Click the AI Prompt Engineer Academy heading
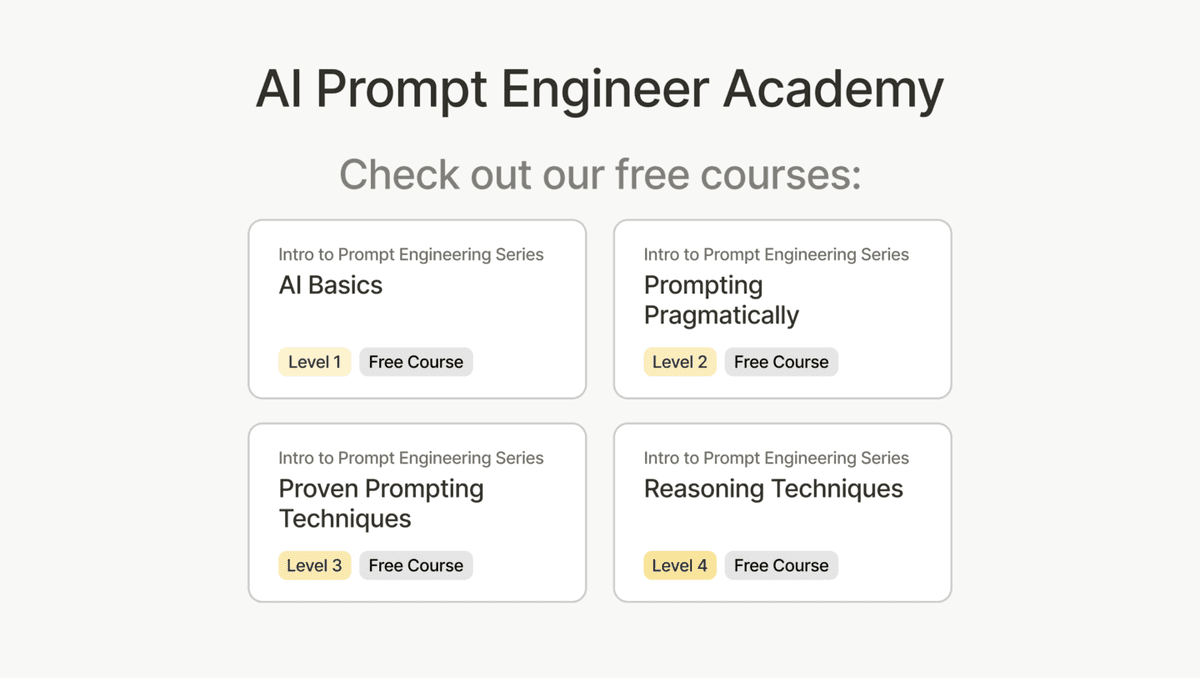 click(x=600, y=90)
